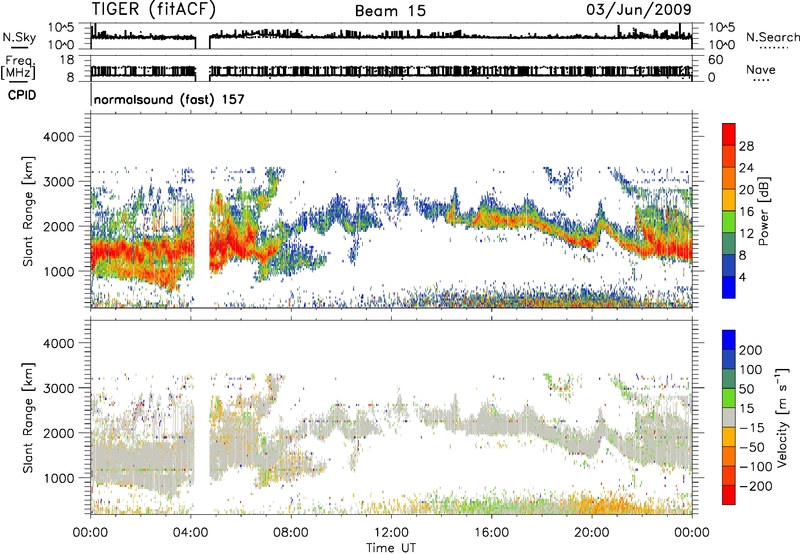Click the '4000' tick on power panel
Image resolution: width=800 pixels, height=554 pixels.
(58, 137)
